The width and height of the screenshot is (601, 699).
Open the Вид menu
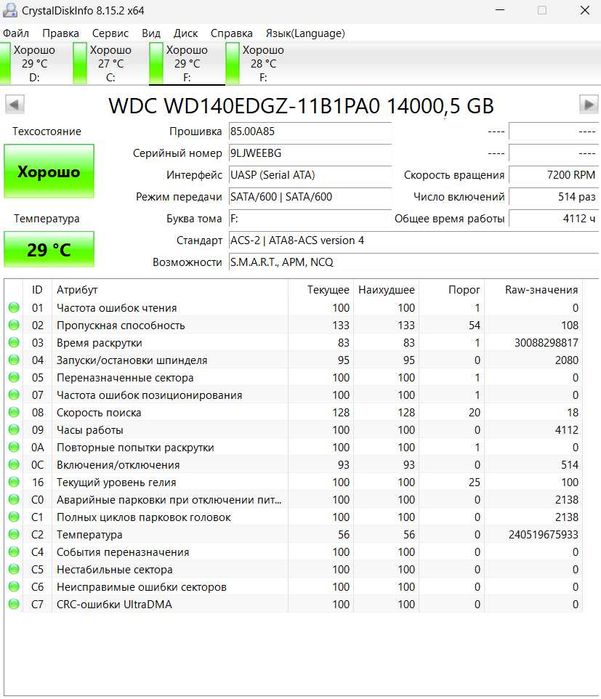(151, 33)
